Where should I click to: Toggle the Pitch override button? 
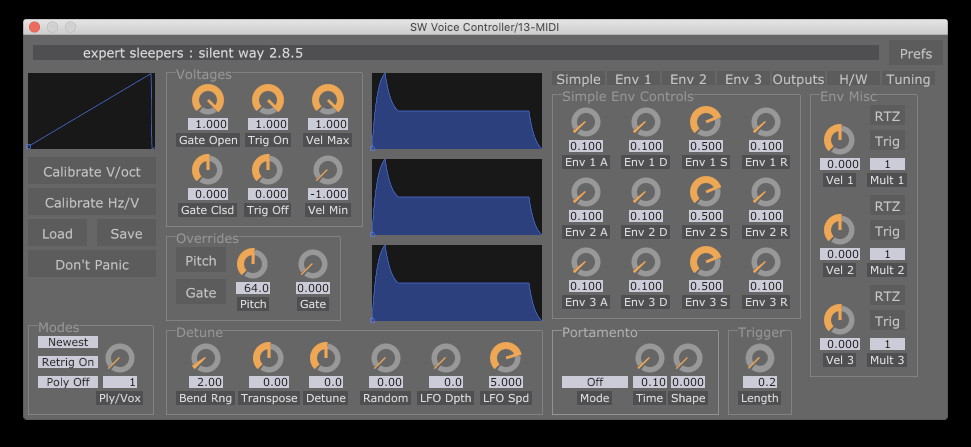tap(201, 261)
